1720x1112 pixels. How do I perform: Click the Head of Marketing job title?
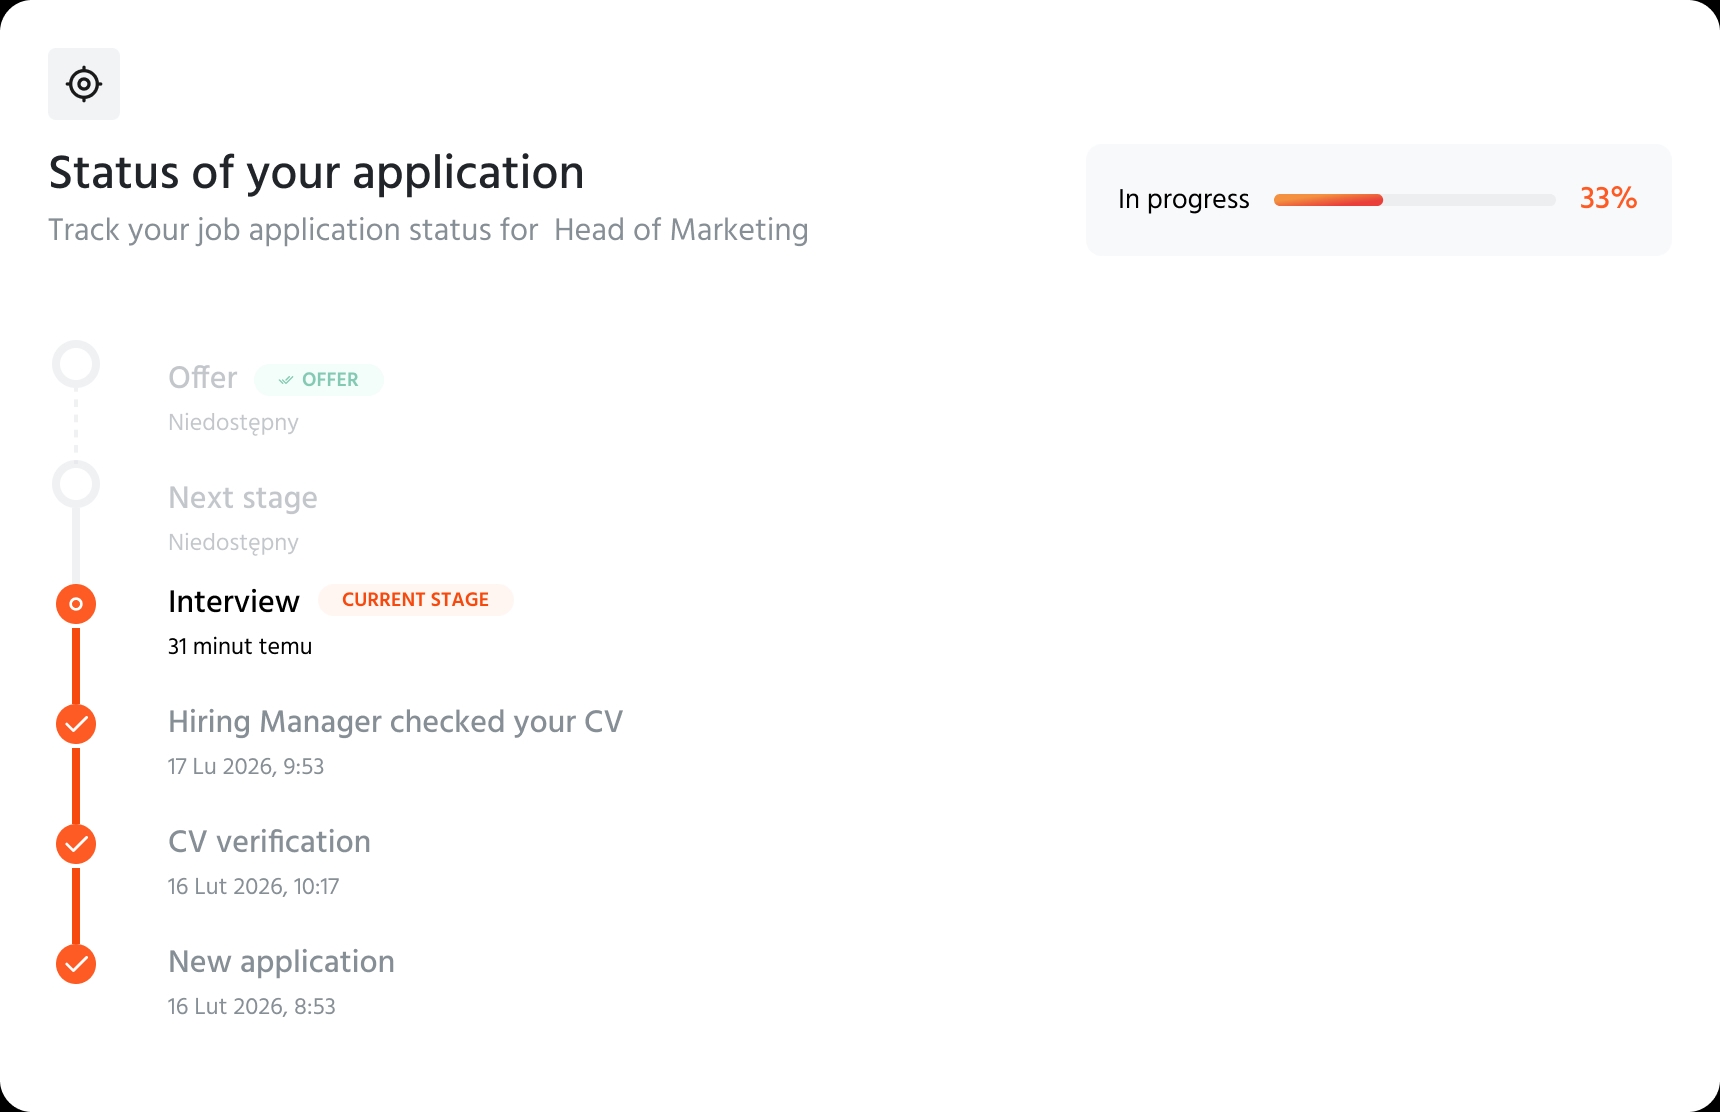(x=681, y=230)
